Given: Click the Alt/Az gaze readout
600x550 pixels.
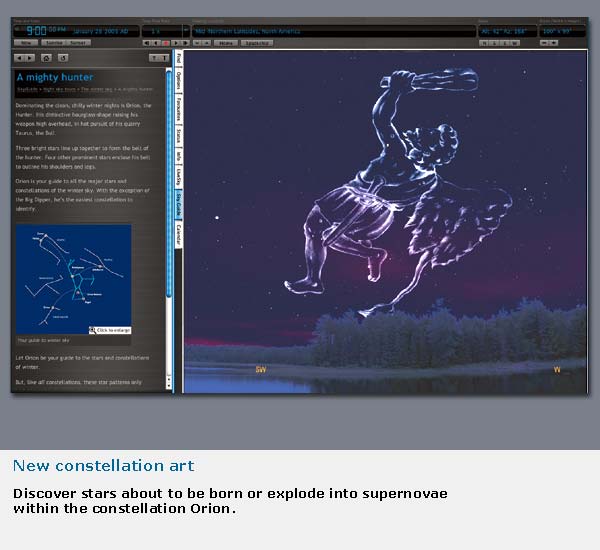Looking at the screenshot, I should coord(507,31).
